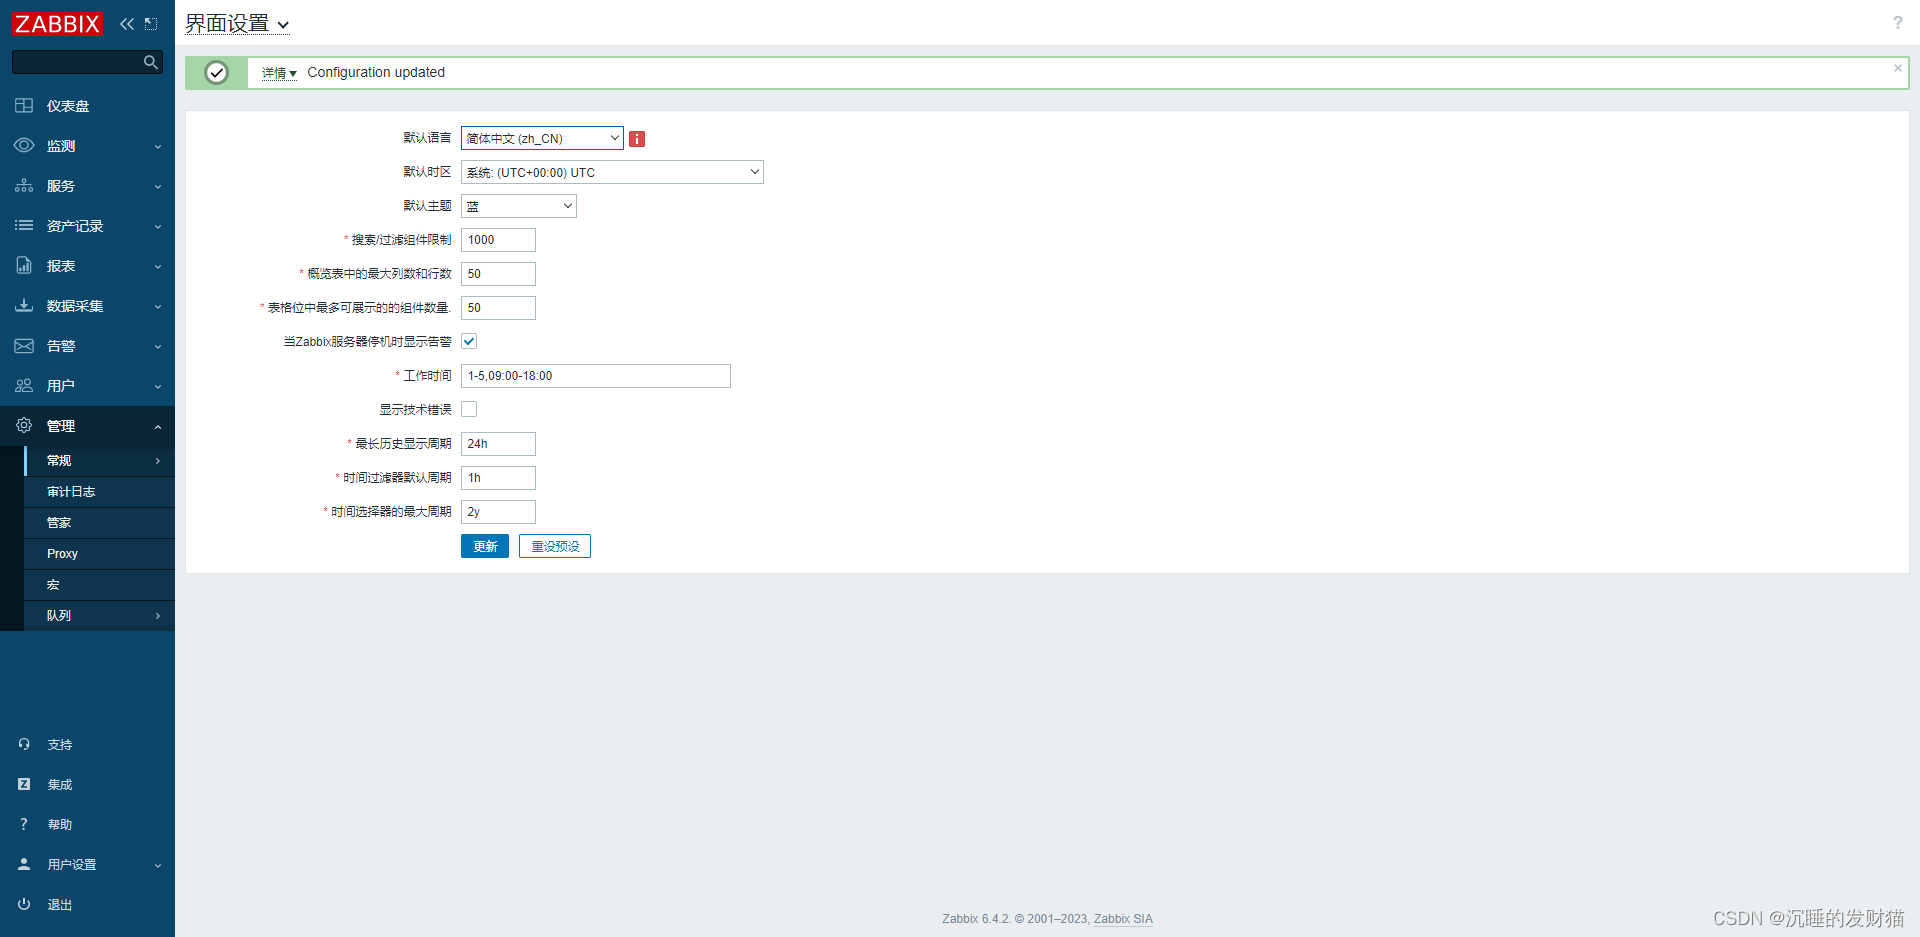This screenshot has height=937, width=1920.
Task: Click the green checkmark success icon
Action: [x=216, y=73]
